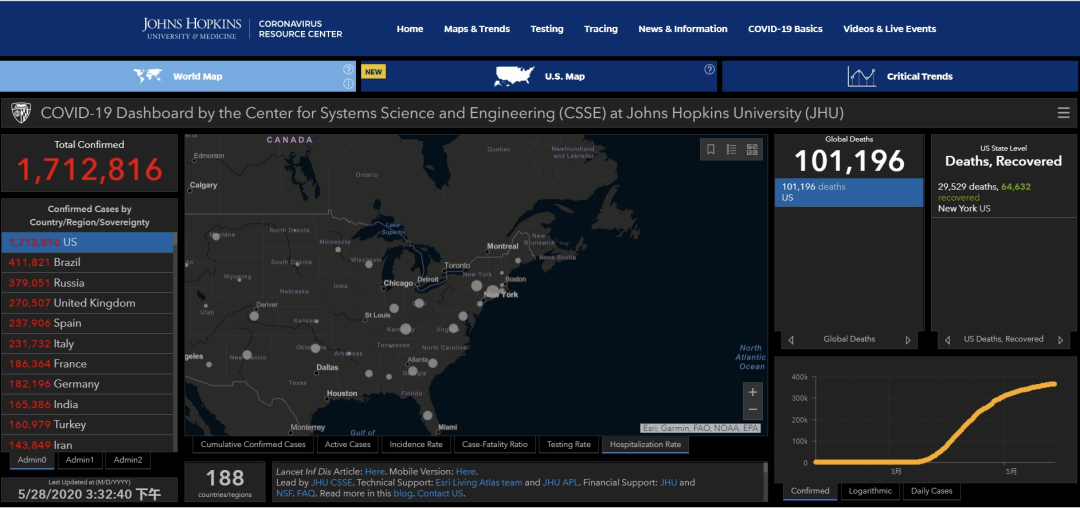Click the info icon on World Map tab
1080x509 pixels.
pos(348,83)
